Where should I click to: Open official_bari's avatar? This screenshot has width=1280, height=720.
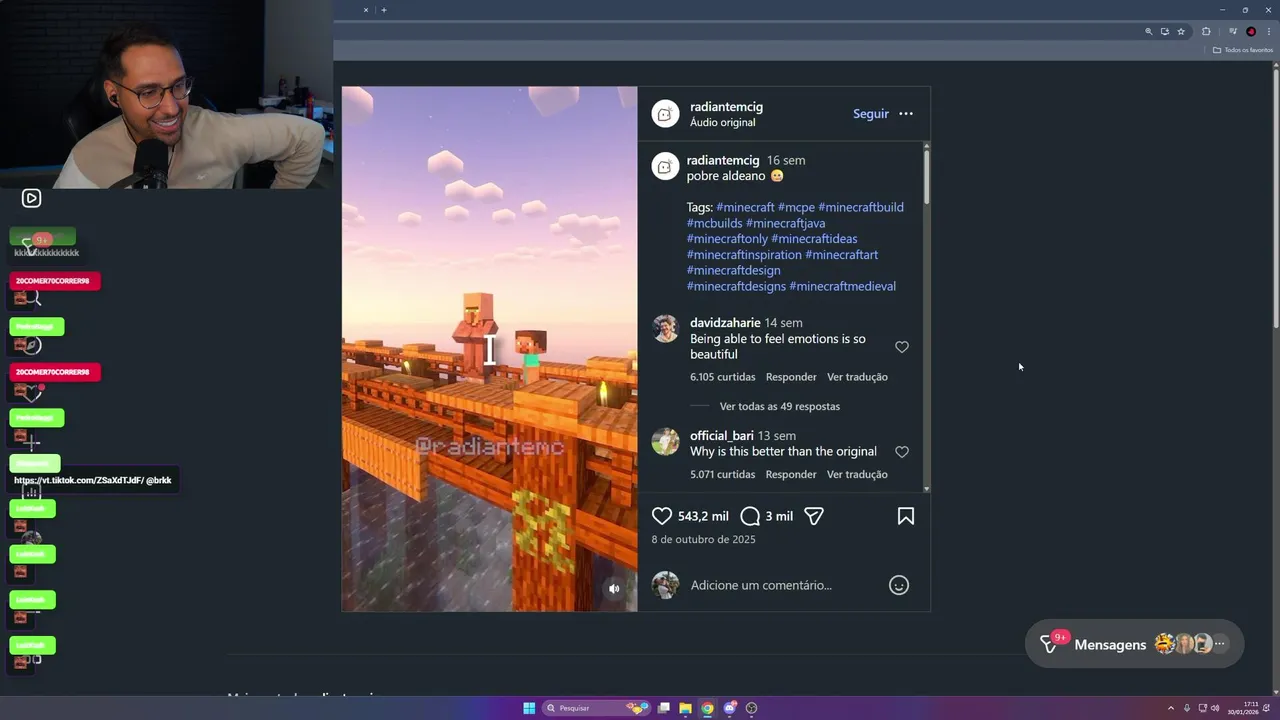tap(665, 441)
